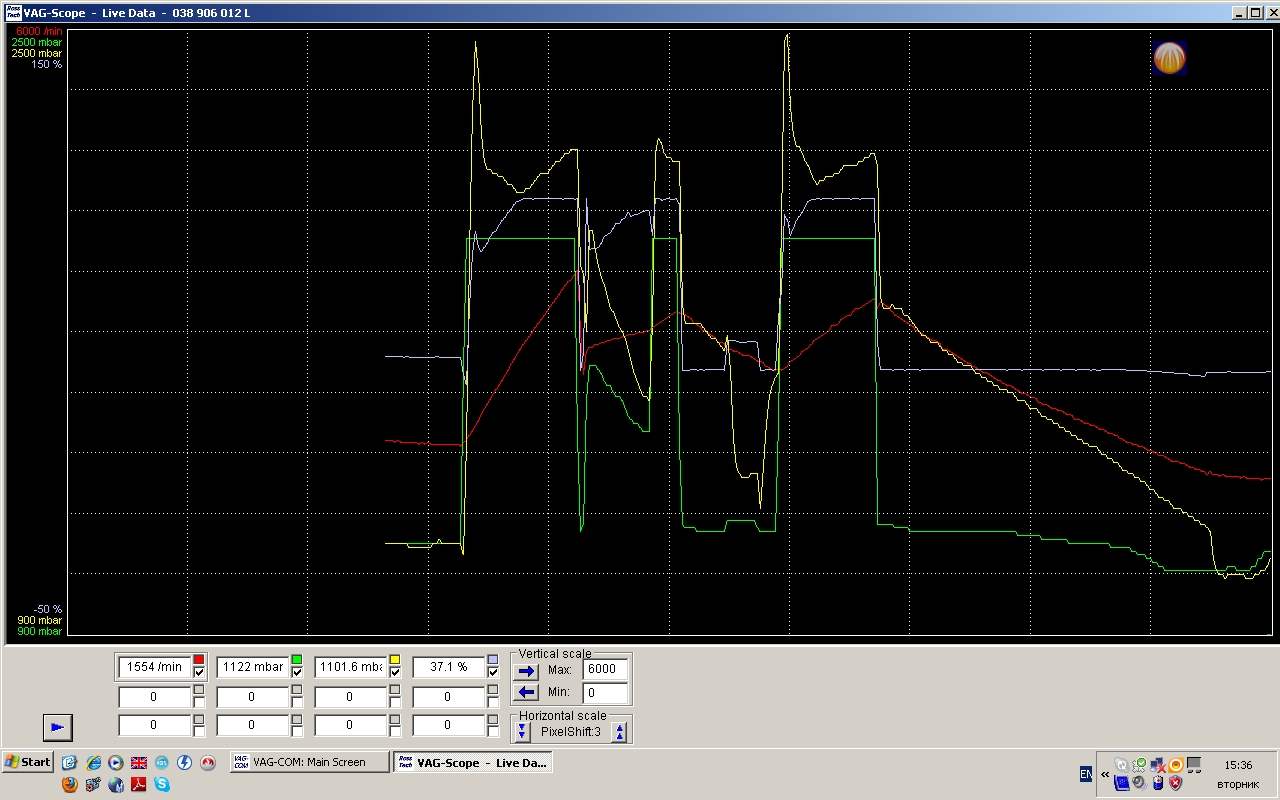
Task: Click the right arrow beside Vertical scale Max
Action: click(x=526, y=670)
